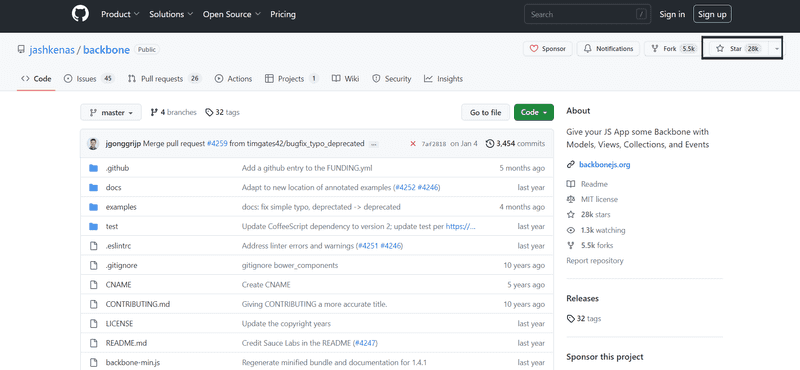Open the backbone-min.js file
800x370 pixels.
pos(133,363)
